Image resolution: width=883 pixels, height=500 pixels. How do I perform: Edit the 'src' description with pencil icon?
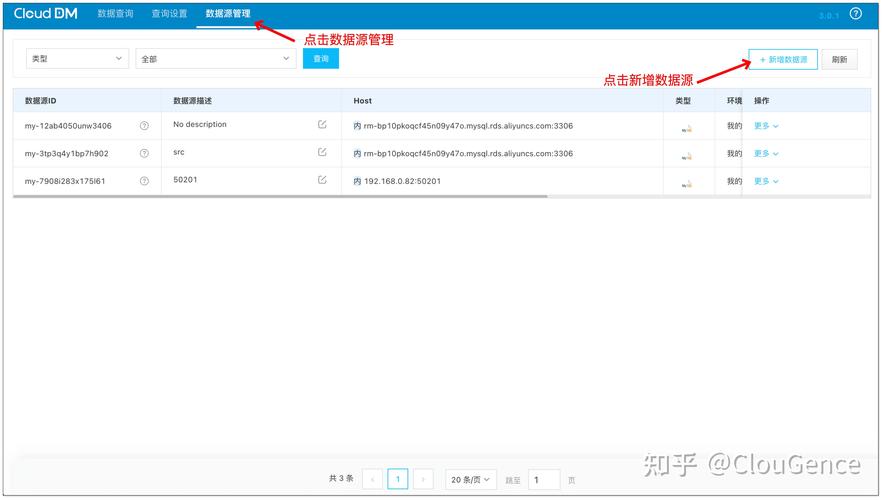click(x=322, y=153)
